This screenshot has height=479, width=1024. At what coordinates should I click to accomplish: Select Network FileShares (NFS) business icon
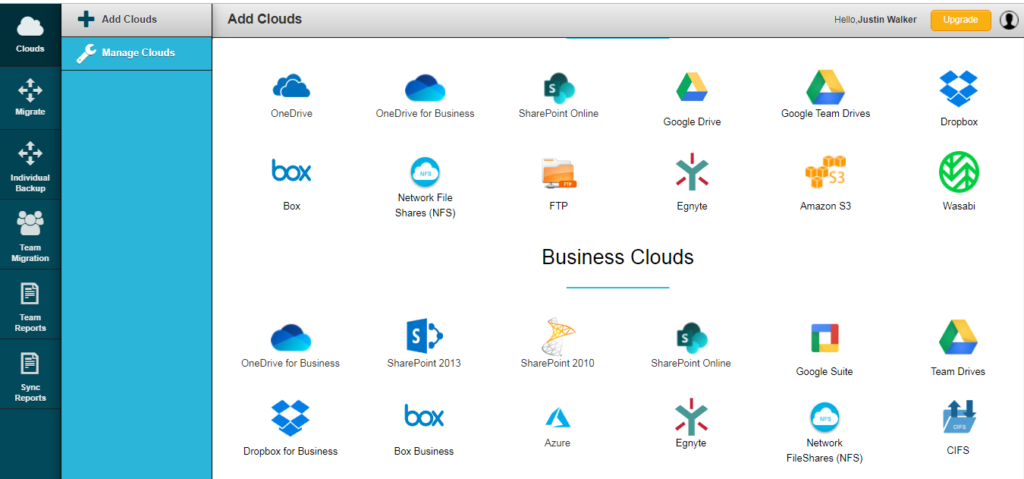point(824,418)
